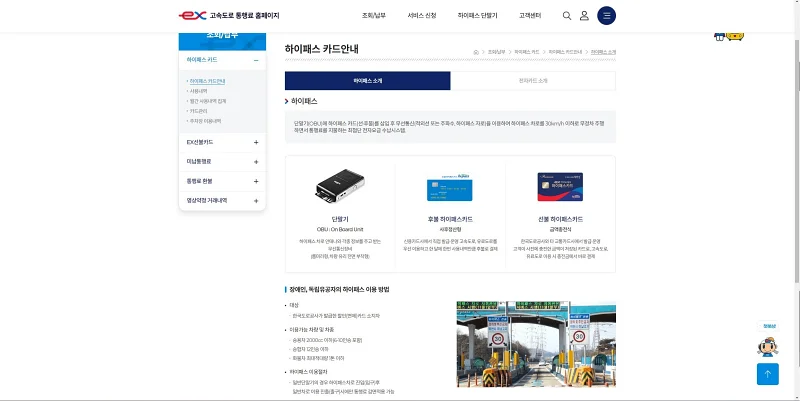Click the user account icon
Screen dimensions: 800x401
pyautogui.click(x=584, y=16)
